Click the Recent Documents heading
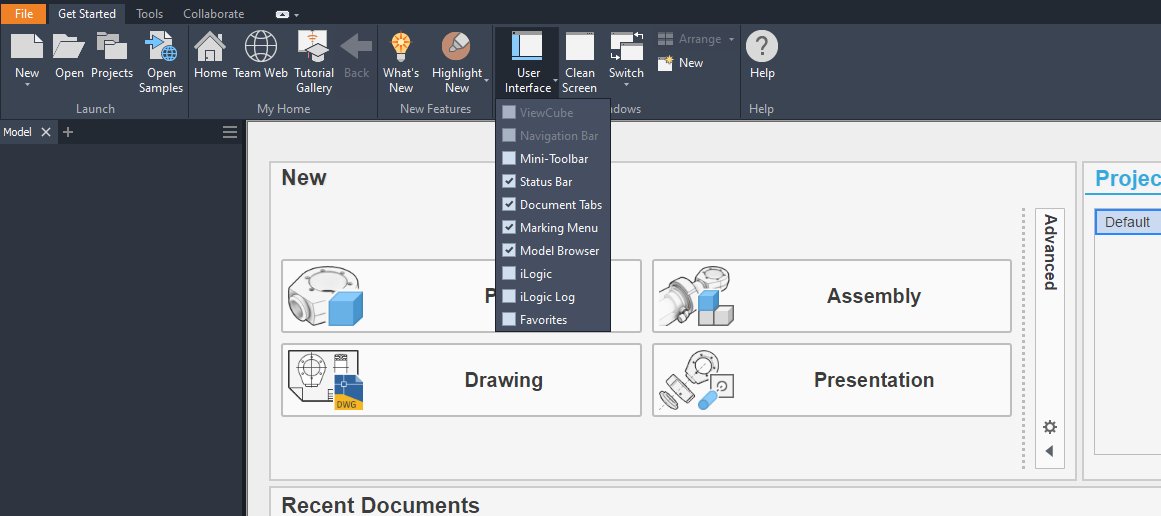Viewport: 1161px width, 516px height. coord(381,505)
